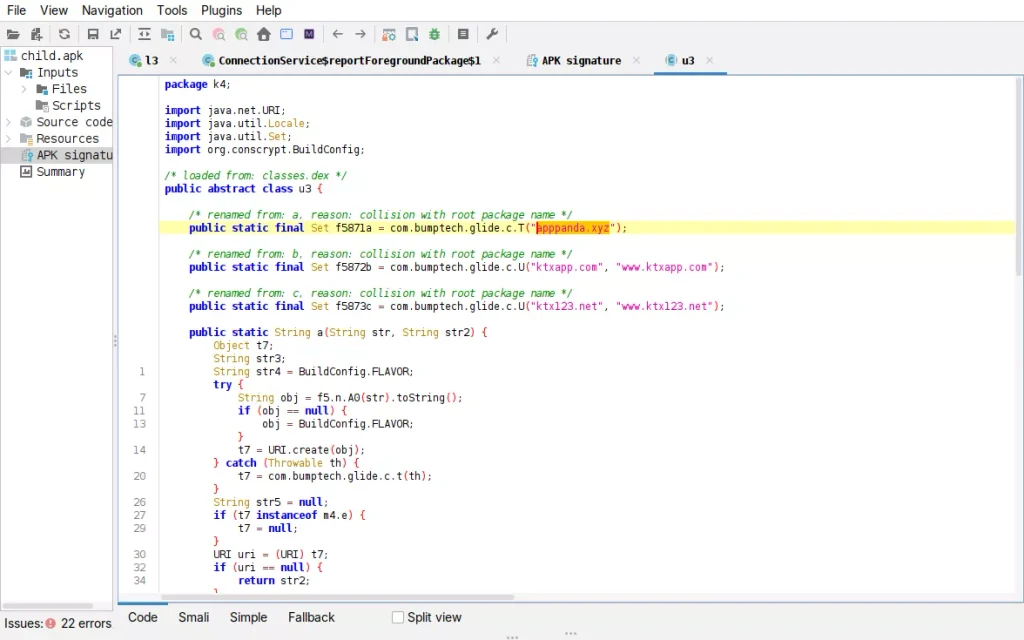1024x640 pixels.
Task: Click the Save all floppy disk icon
Action: pyautogui.click(x=93, y=34)
